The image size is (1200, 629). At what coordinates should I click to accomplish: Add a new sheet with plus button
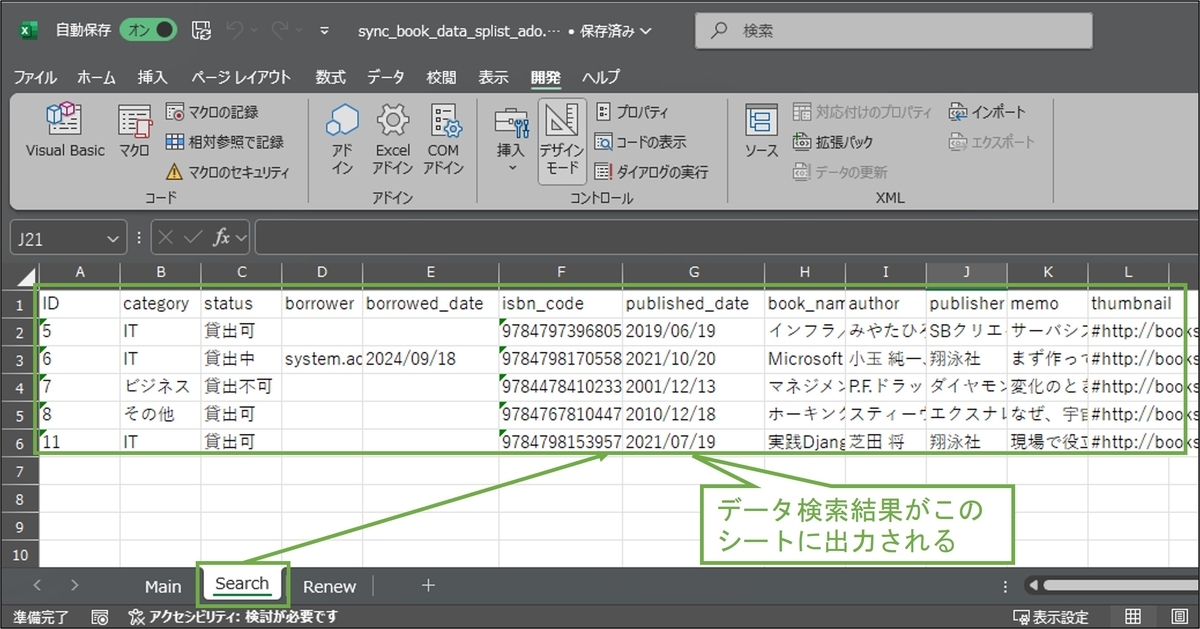[428, 586]
